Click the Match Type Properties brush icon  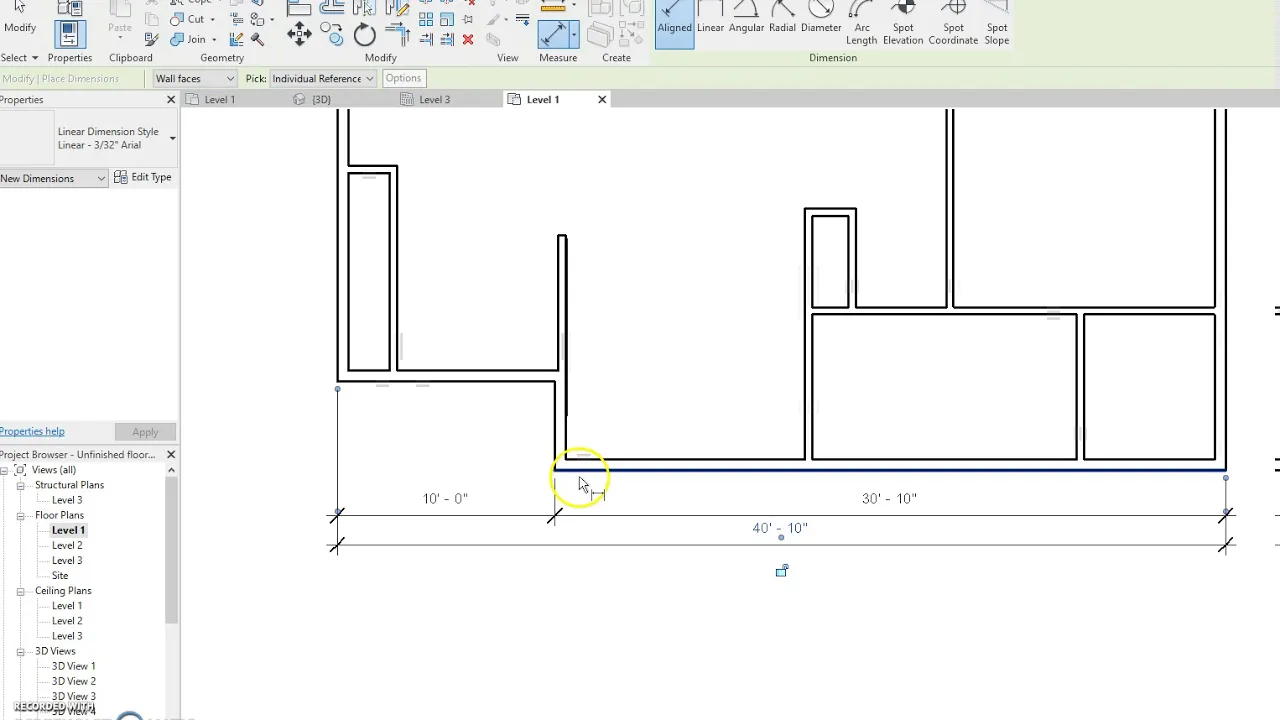click(151, 39)
